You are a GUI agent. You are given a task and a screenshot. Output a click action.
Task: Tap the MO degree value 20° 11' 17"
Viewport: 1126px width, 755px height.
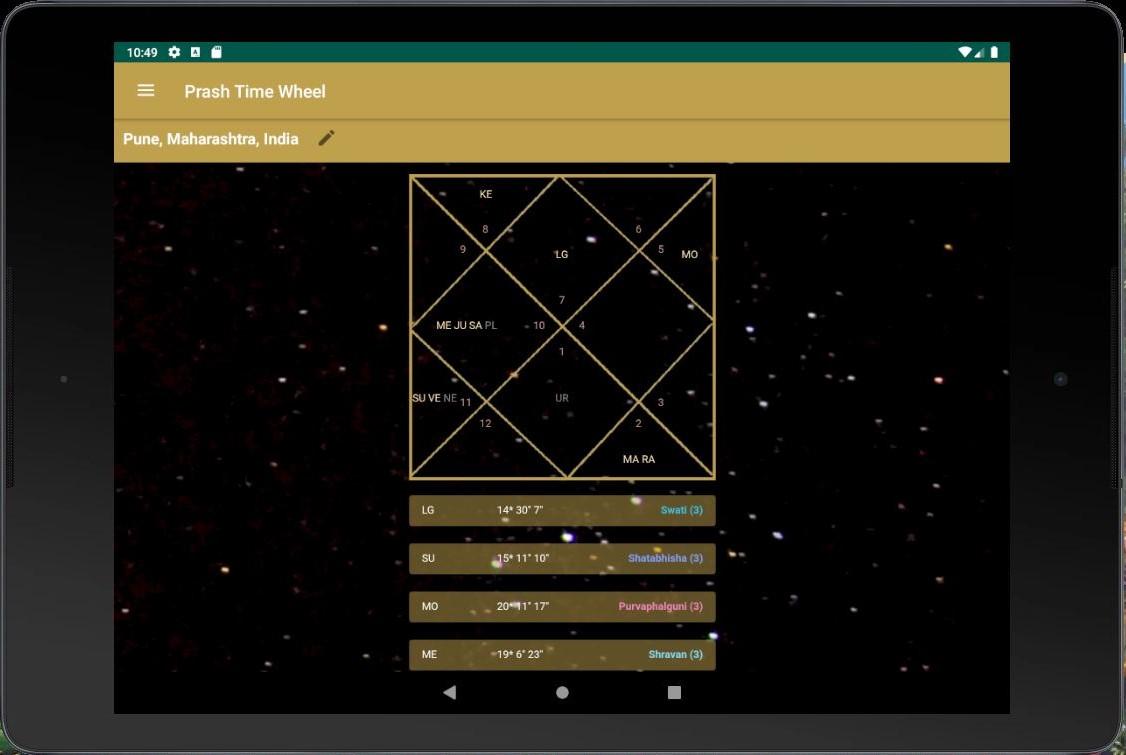(x=523, y=606)
